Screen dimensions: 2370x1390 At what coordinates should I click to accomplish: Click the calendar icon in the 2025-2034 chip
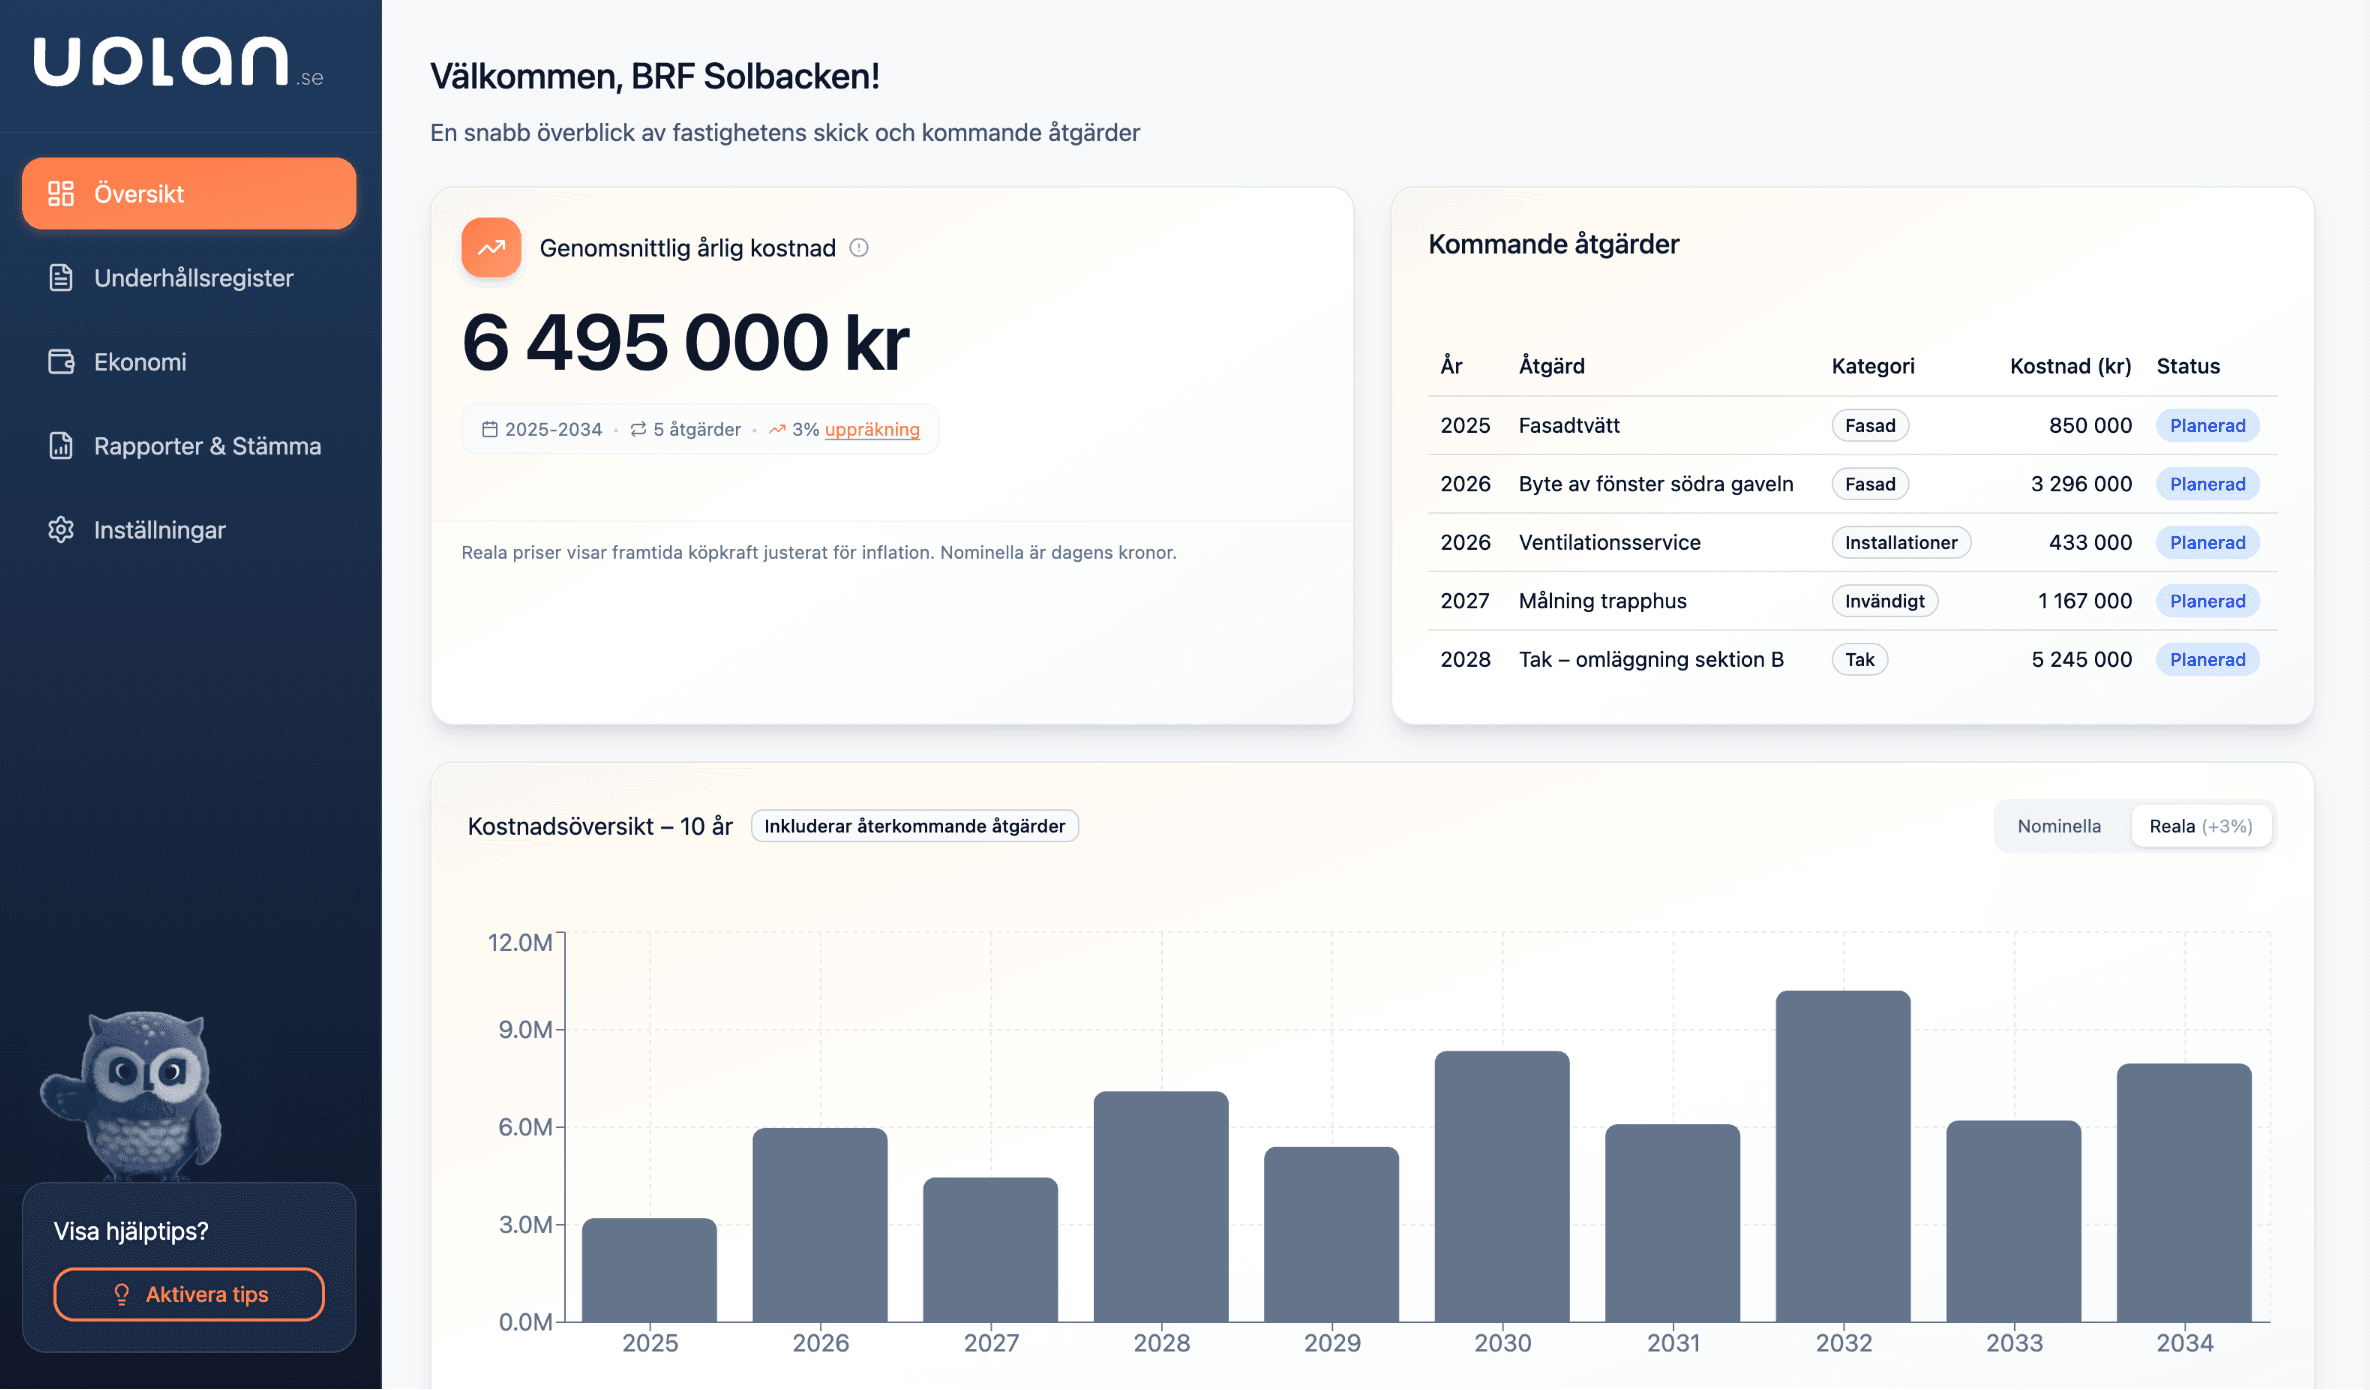490,429
